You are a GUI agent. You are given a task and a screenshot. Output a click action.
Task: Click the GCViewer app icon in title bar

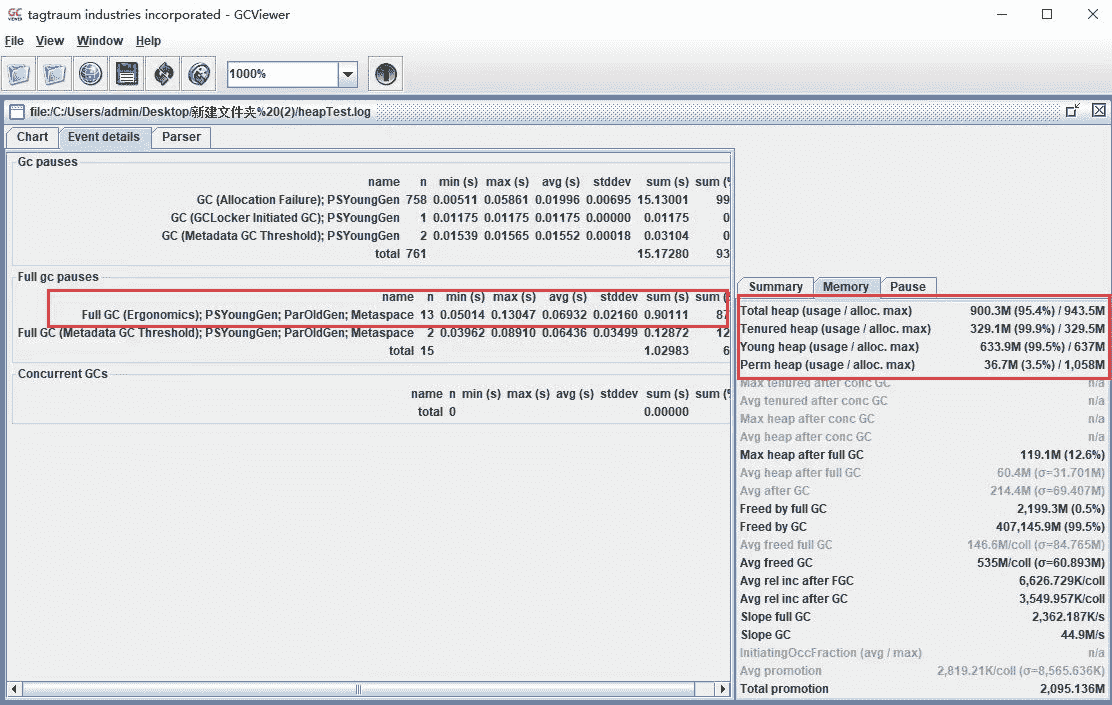(x=15, y=14)
